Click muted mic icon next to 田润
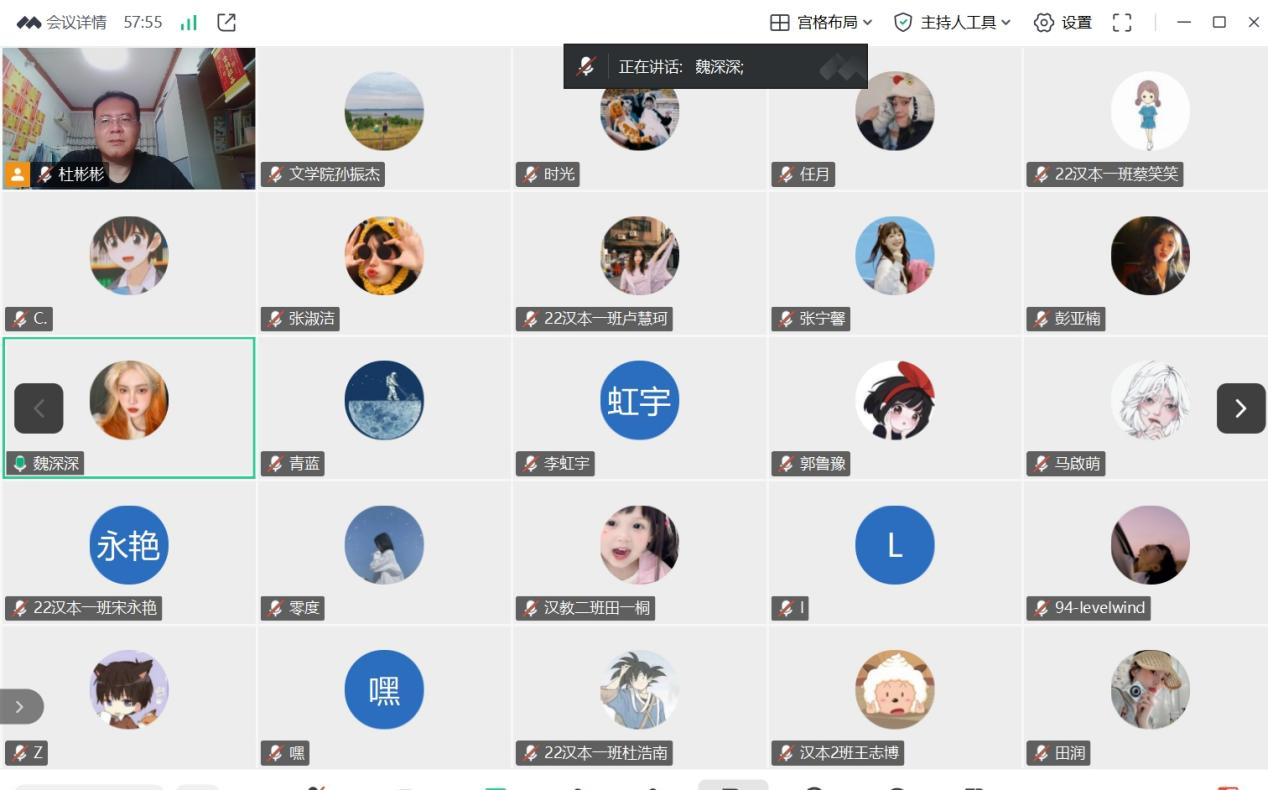The image size is (1268, 790). (1042, 753)
